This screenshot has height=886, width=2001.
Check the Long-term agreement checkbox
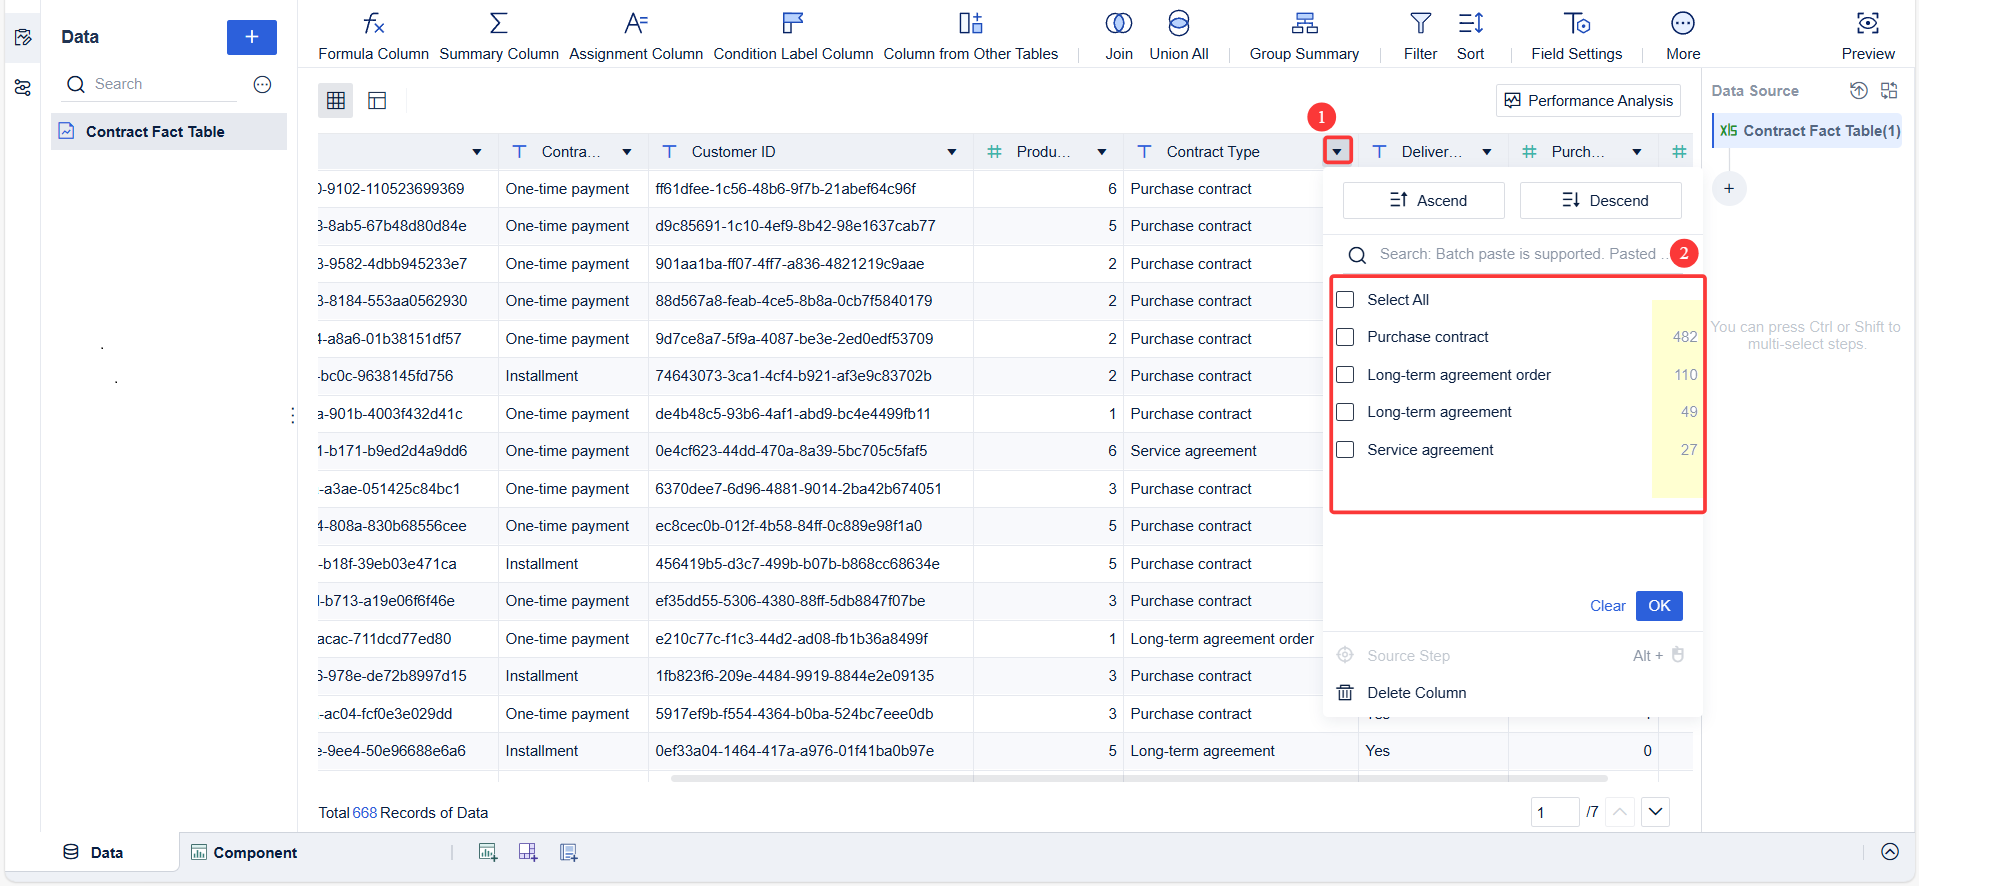[1346, 412]
